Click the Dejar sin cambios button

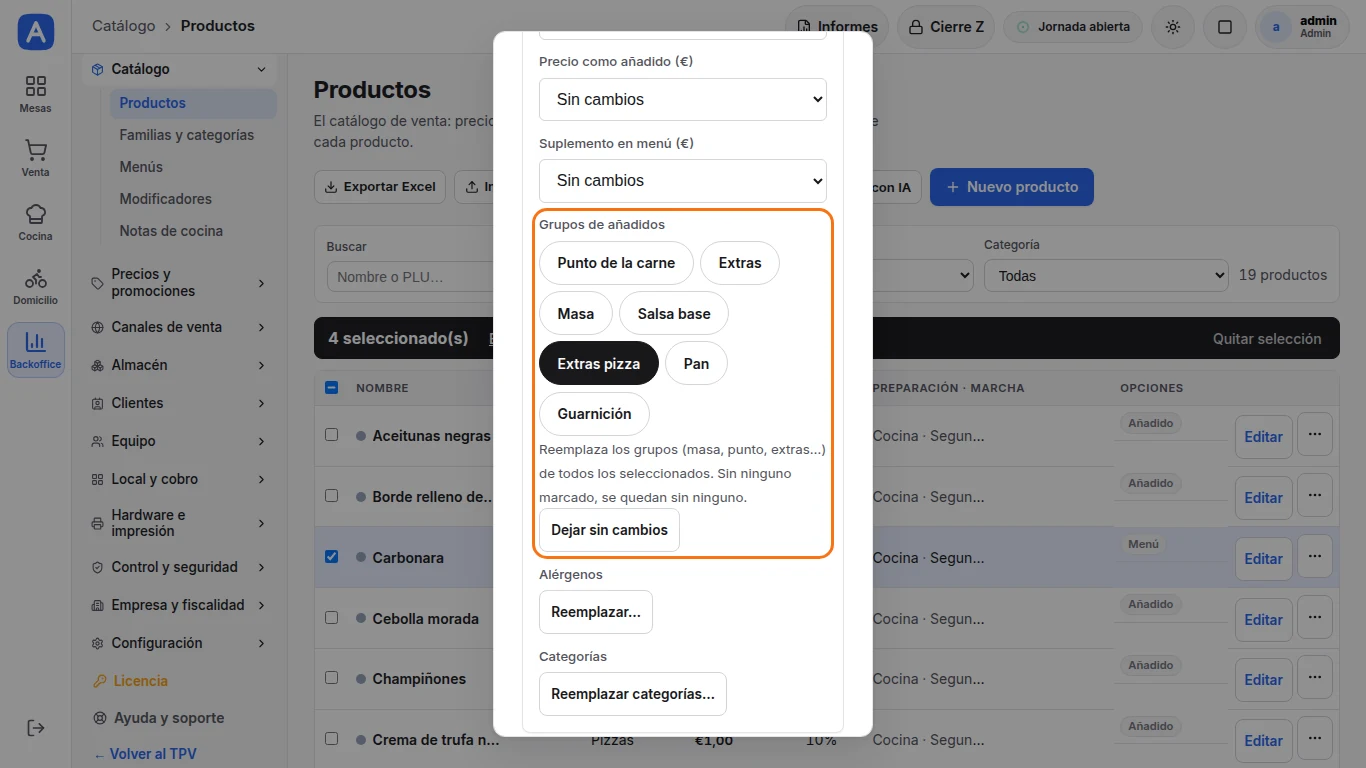(609, 530)
